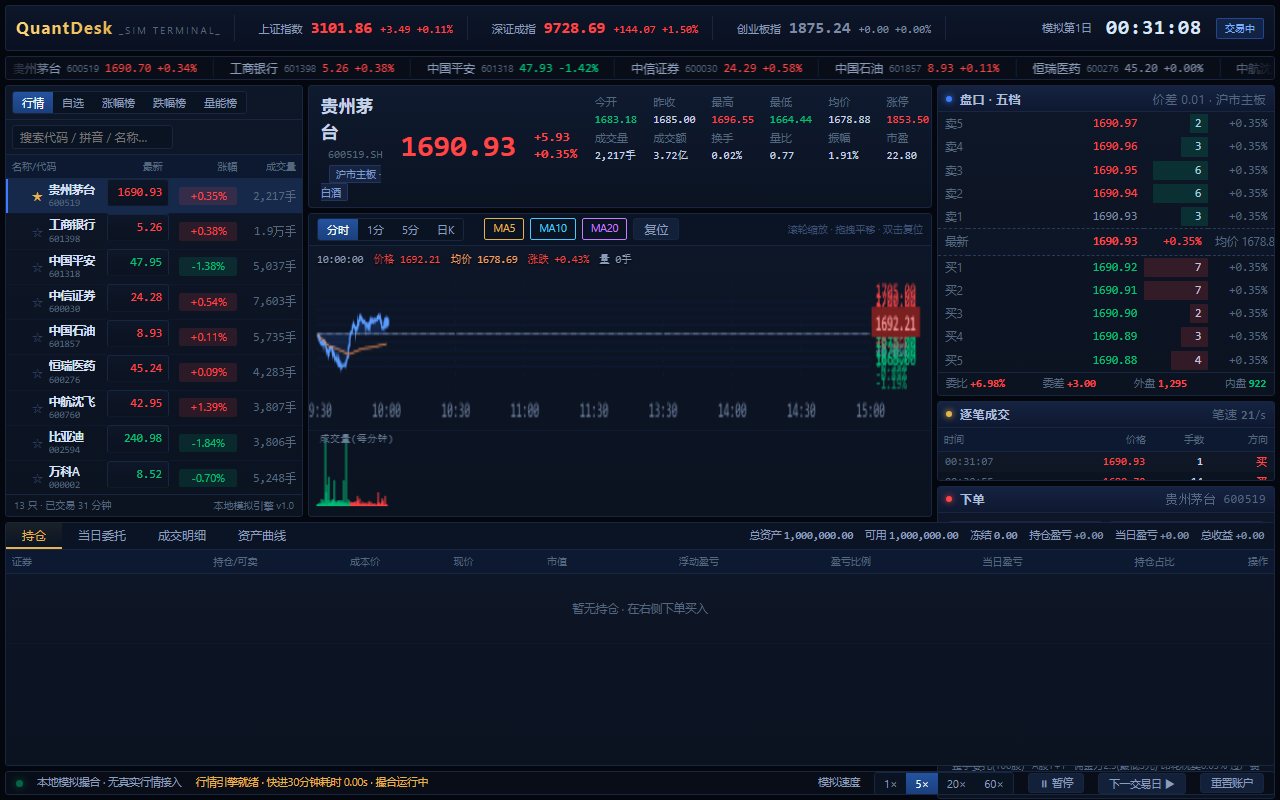Select the 工商银行 row in the list

pyautogui.click(x=154, y=231)
